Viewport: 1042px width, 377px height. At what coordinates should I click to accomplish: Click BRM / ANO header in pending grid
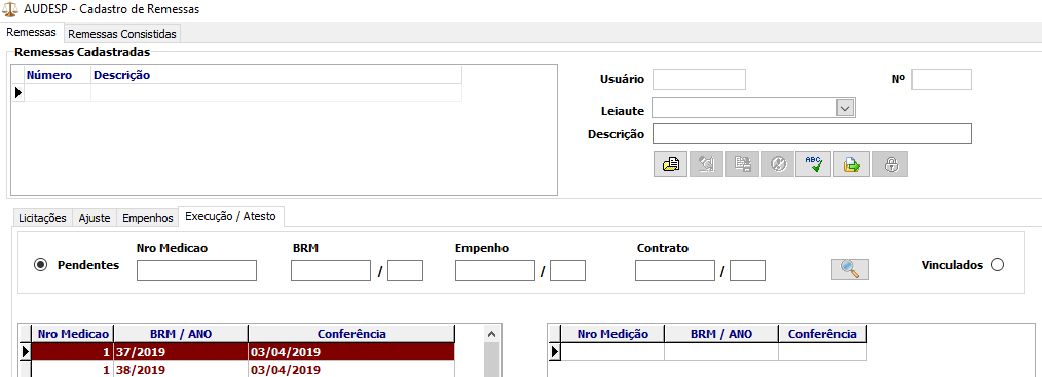point(181,334)
